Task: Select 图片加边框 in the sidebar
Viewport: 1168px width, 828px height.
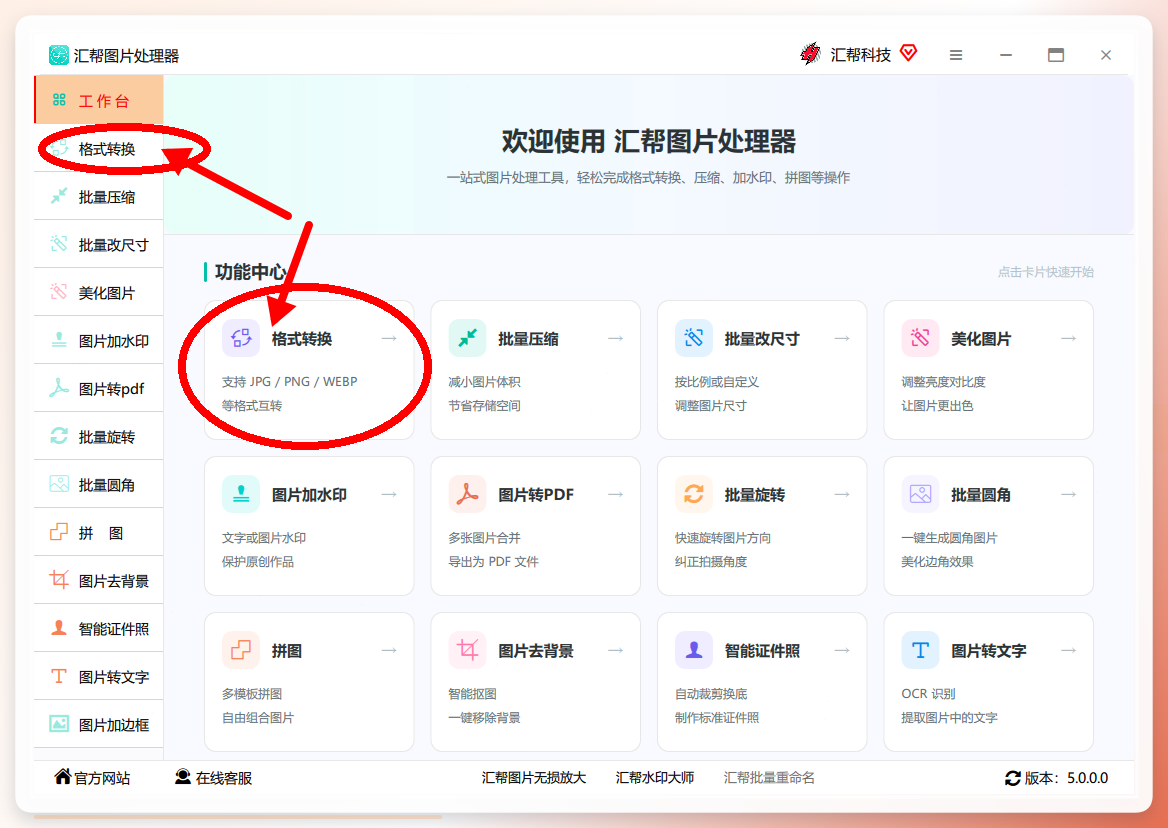Action: pyautogui.click(x=98, y=724)
